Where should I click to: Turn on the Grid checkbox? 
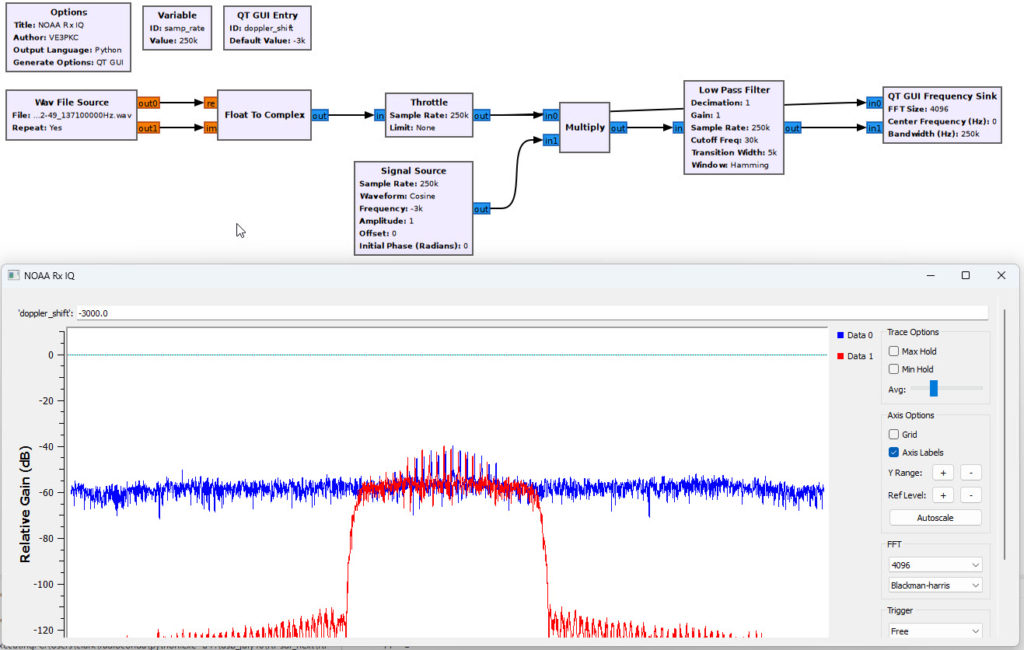(894, 434)
